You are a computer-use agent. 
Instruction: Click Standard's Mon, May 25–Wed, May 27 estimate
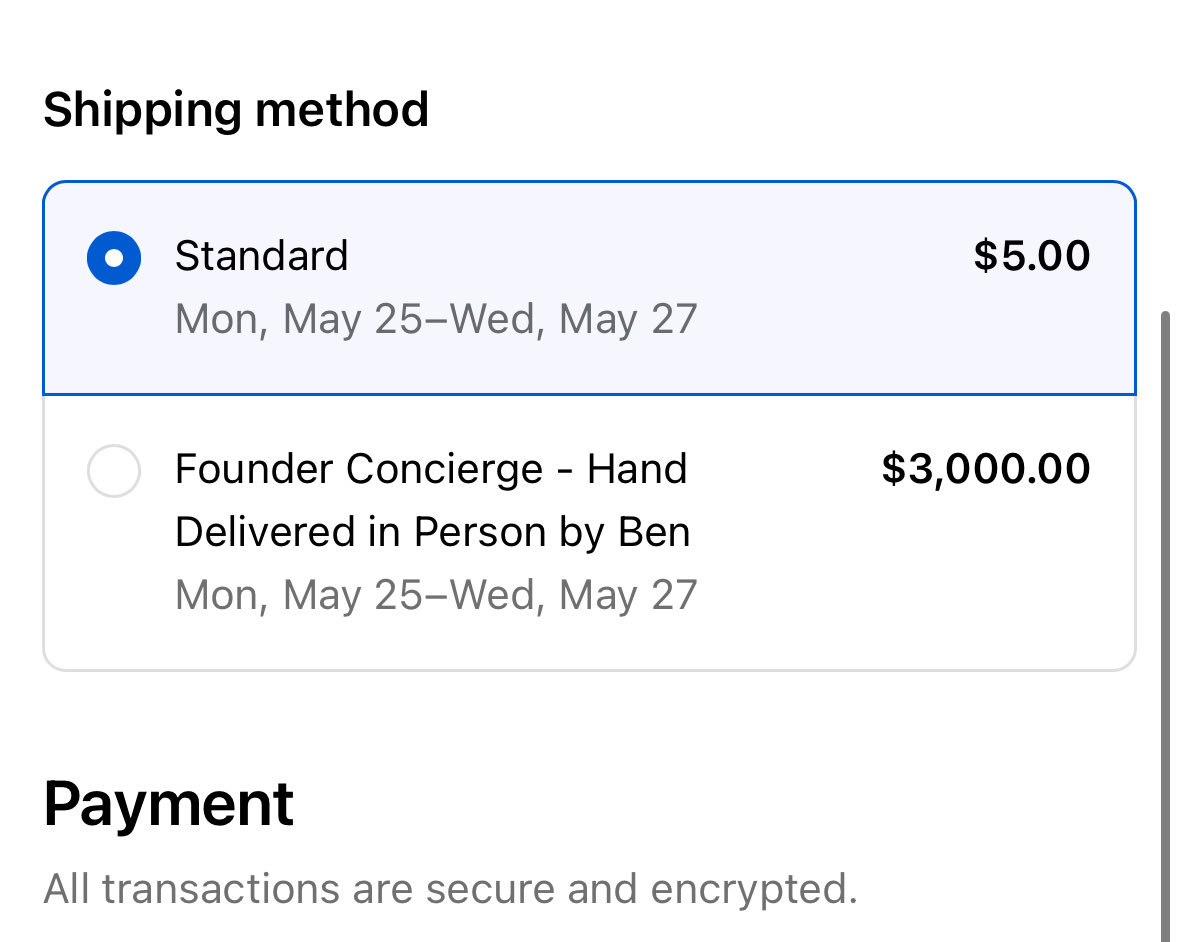[436, 320]
